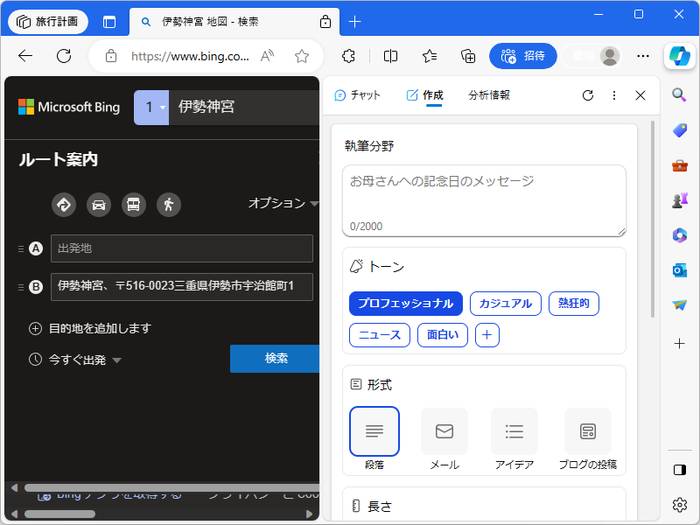Screen dimensions: 700x525
Task: Open sidebar Shopping tag icon
Action: pos(679,130)
